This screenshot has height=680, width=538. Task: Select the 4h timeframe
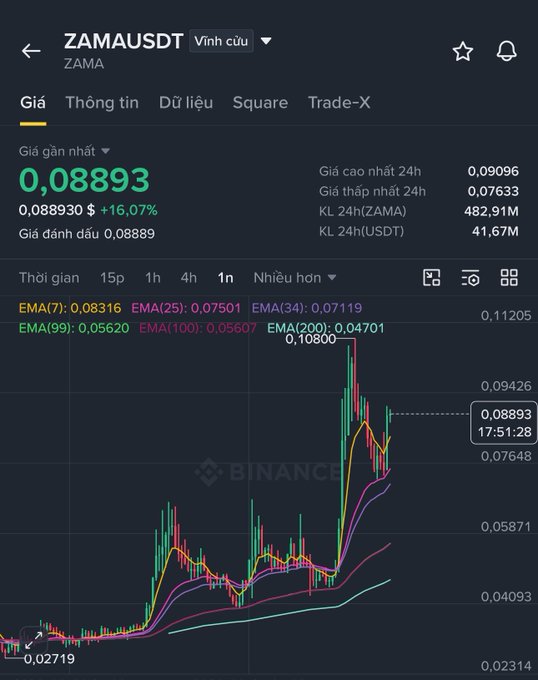tap(189, 278)
